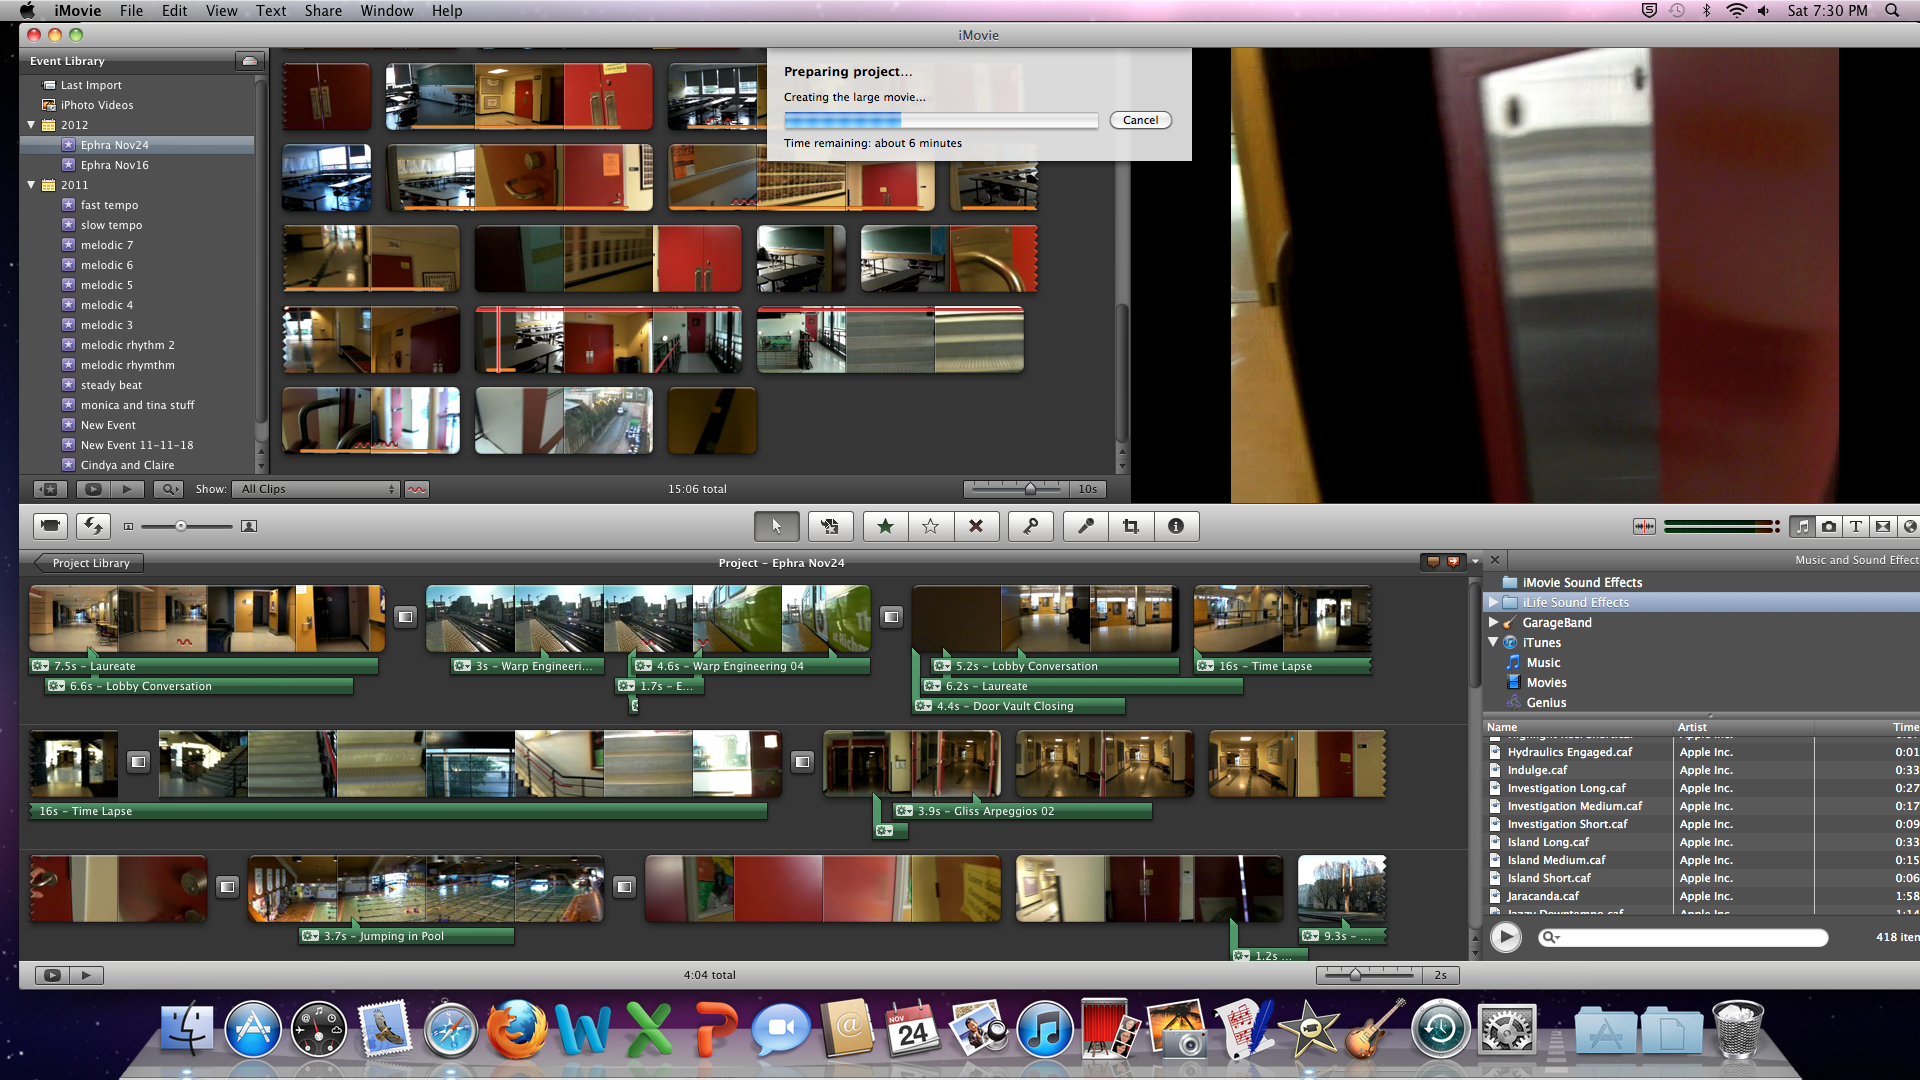Collapse the 2012 events group
The width and height of the screenshot is (1920, 1080).
click(31, 125)
